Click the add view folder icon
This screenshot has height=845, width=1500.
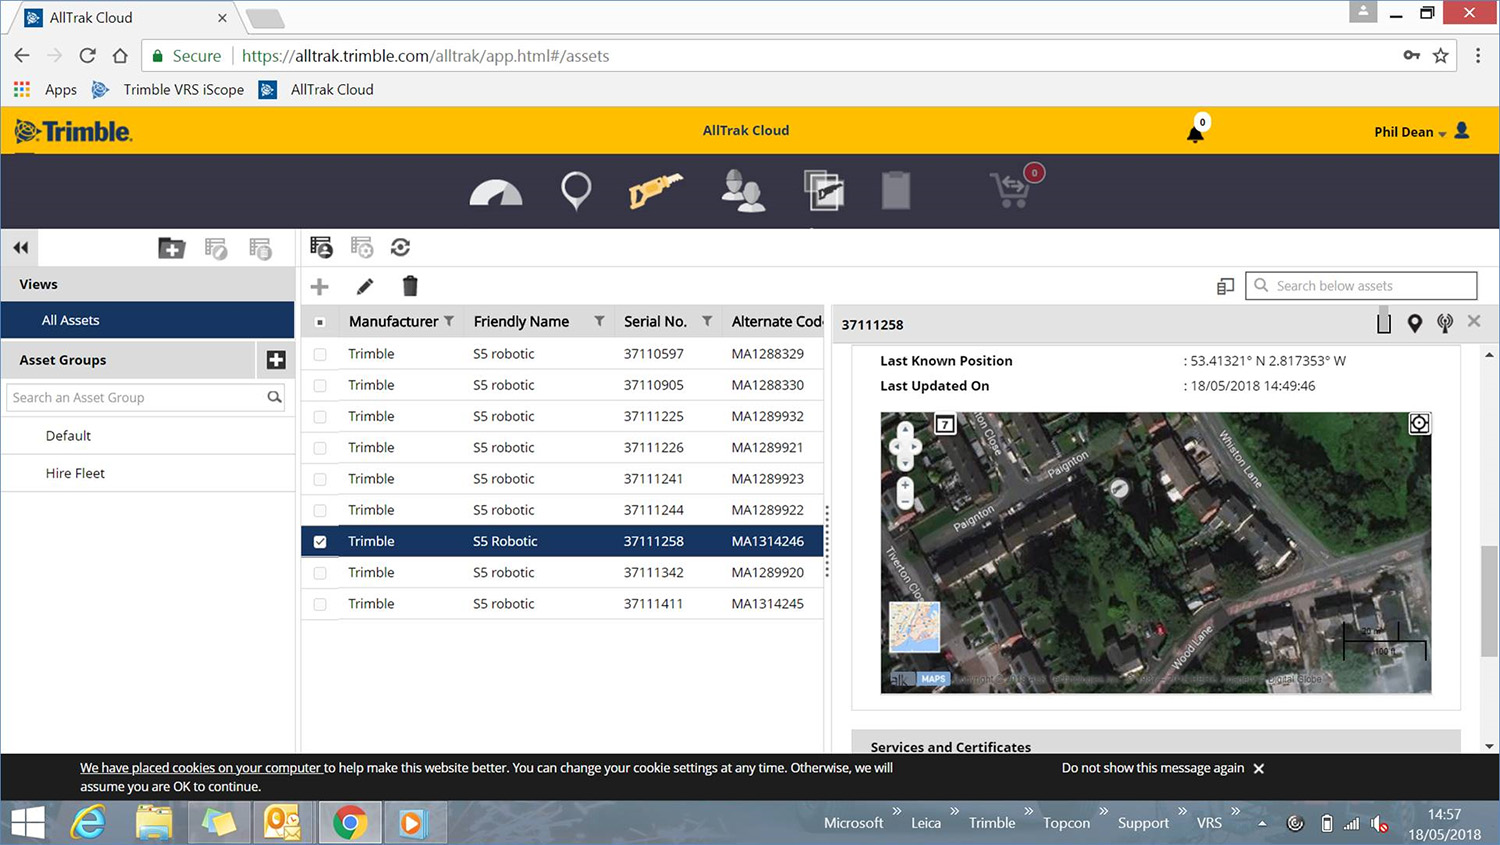[172, 248]
